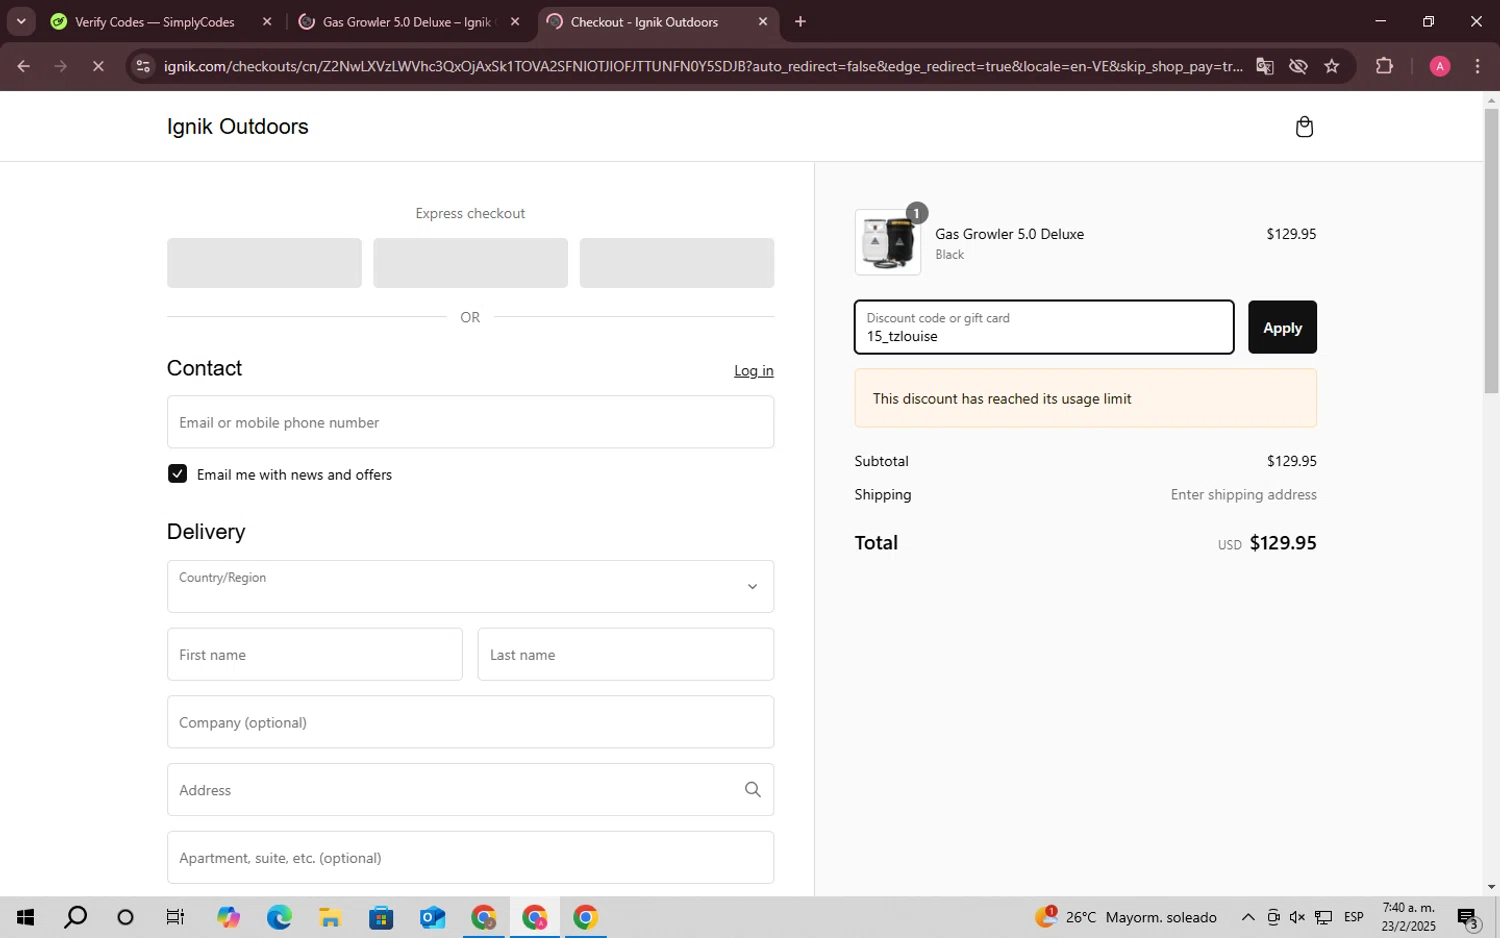Click the first Express checkout button
Screen dimensions: 1500x938
pos(264,263)
